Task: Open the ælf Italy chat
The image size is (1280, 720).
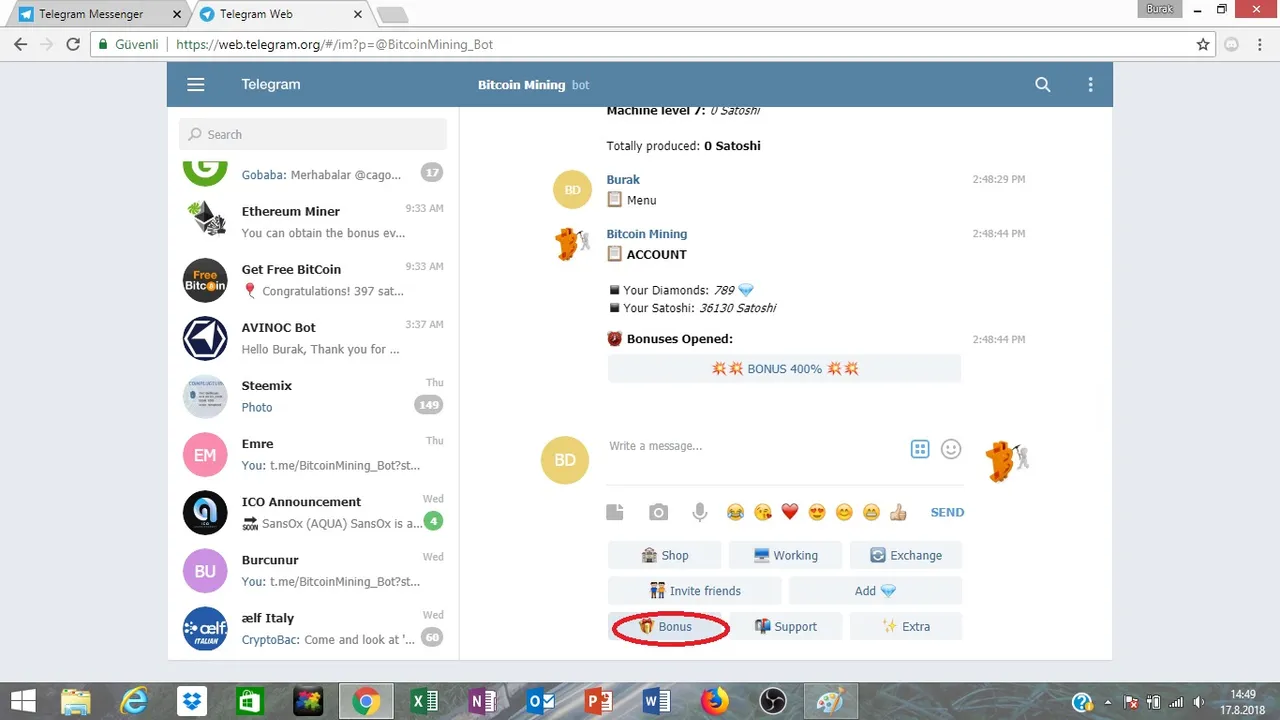Action: click(x=313, y=628)
